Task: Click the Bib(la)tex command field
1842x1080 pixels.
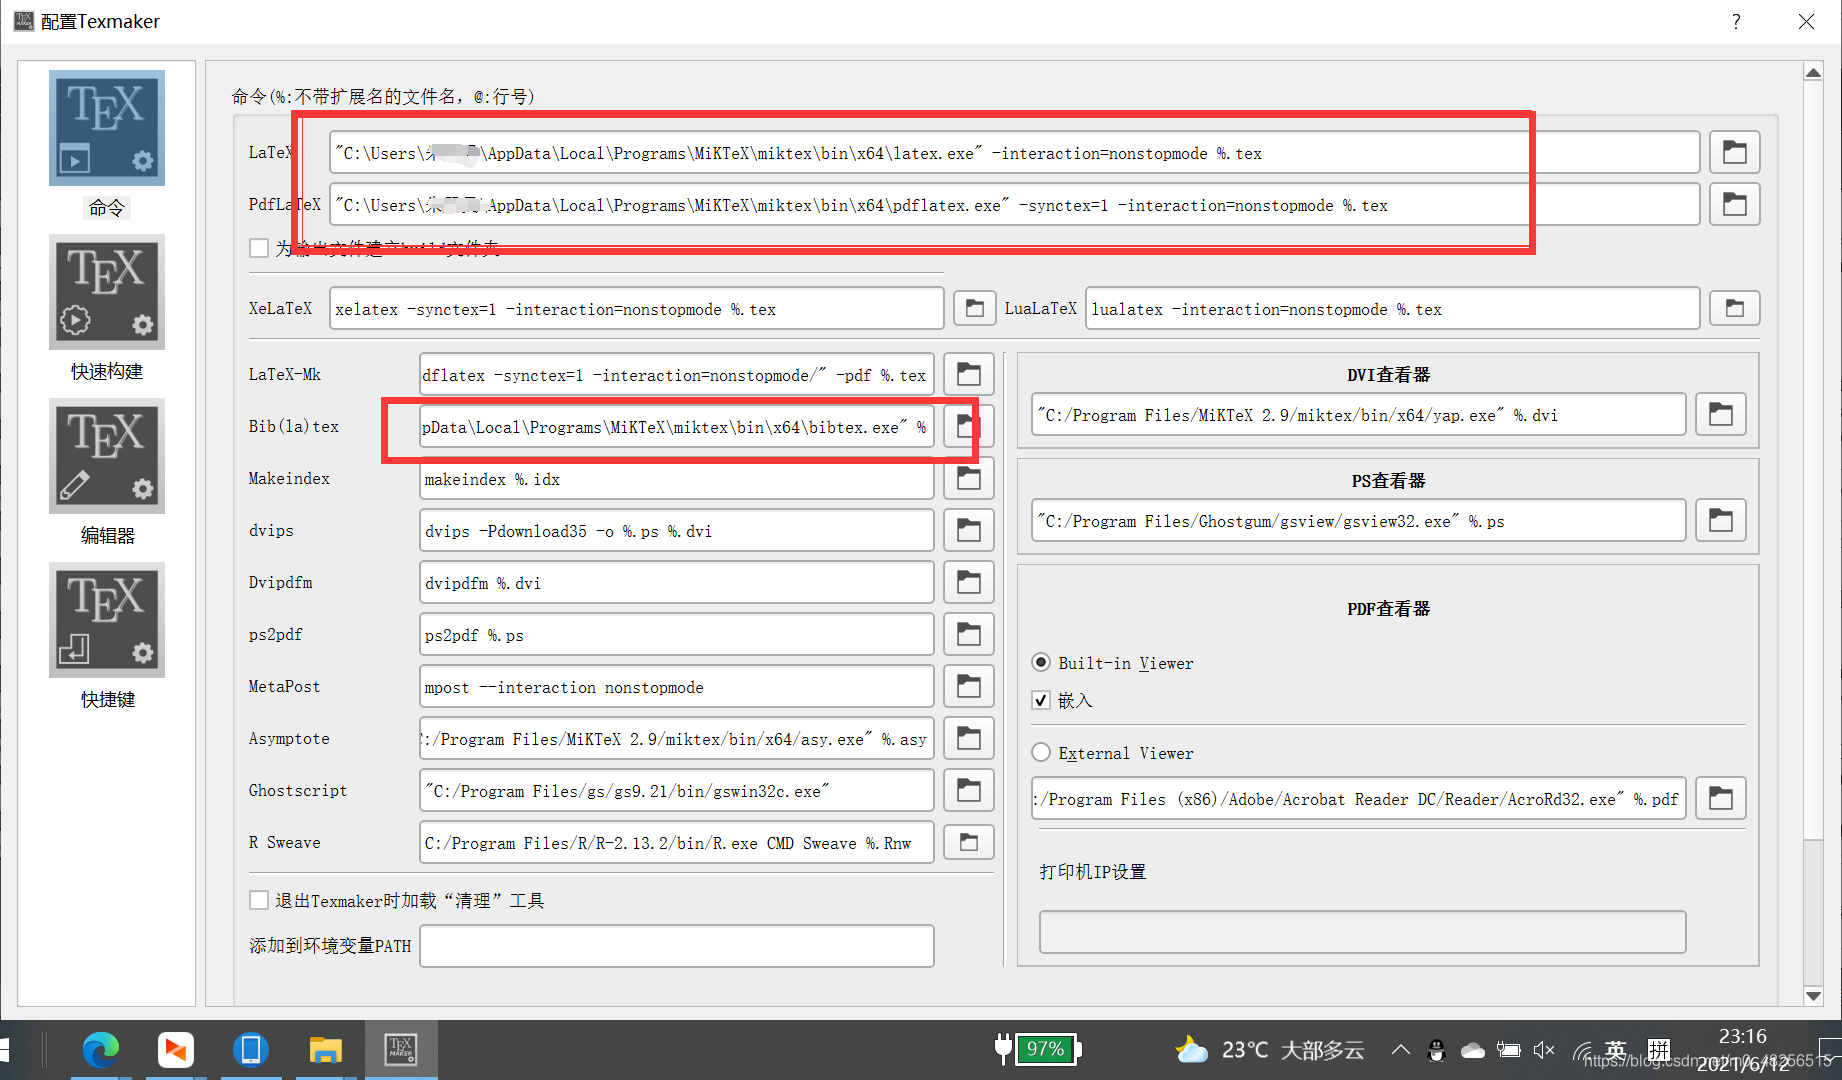Action: coord(676,426)
